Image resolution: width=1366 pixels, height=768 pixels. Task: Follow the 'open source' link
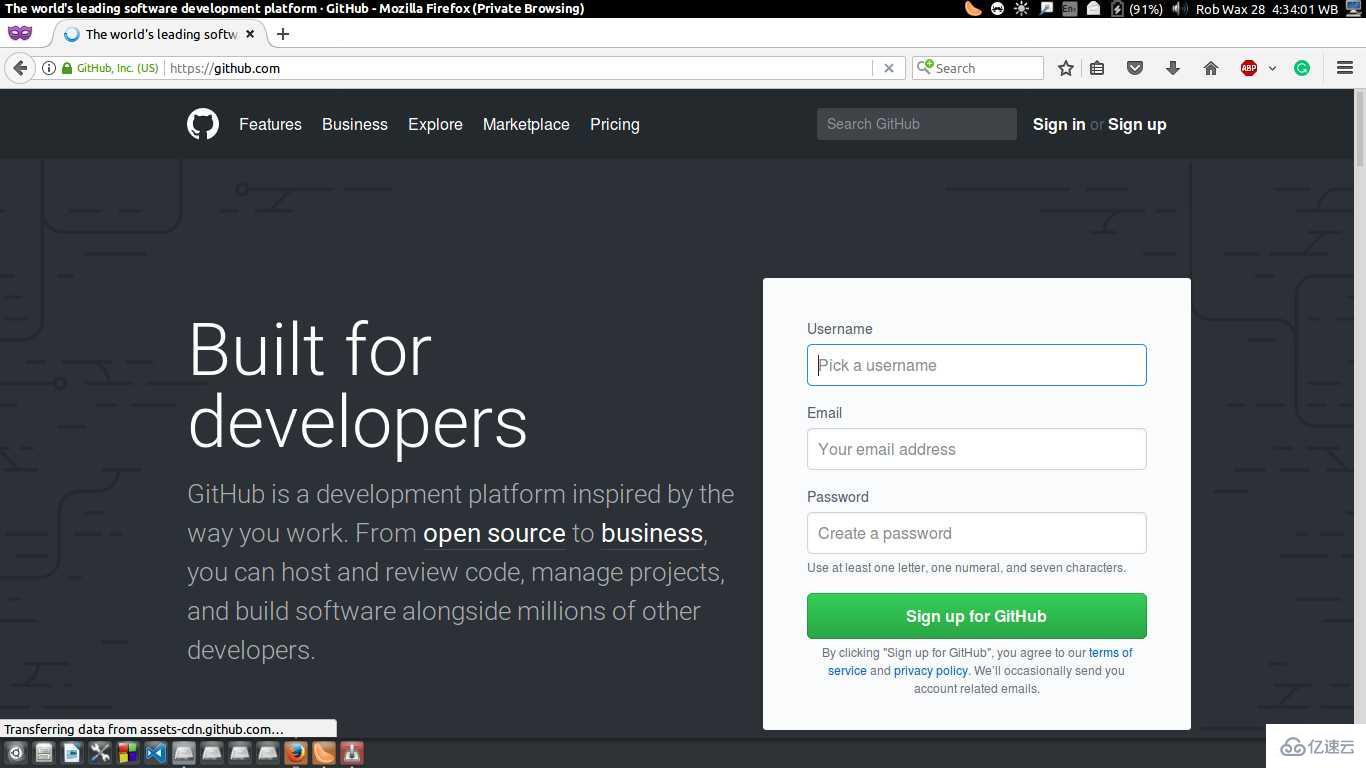pyautogui.click(x=494, y=533)
